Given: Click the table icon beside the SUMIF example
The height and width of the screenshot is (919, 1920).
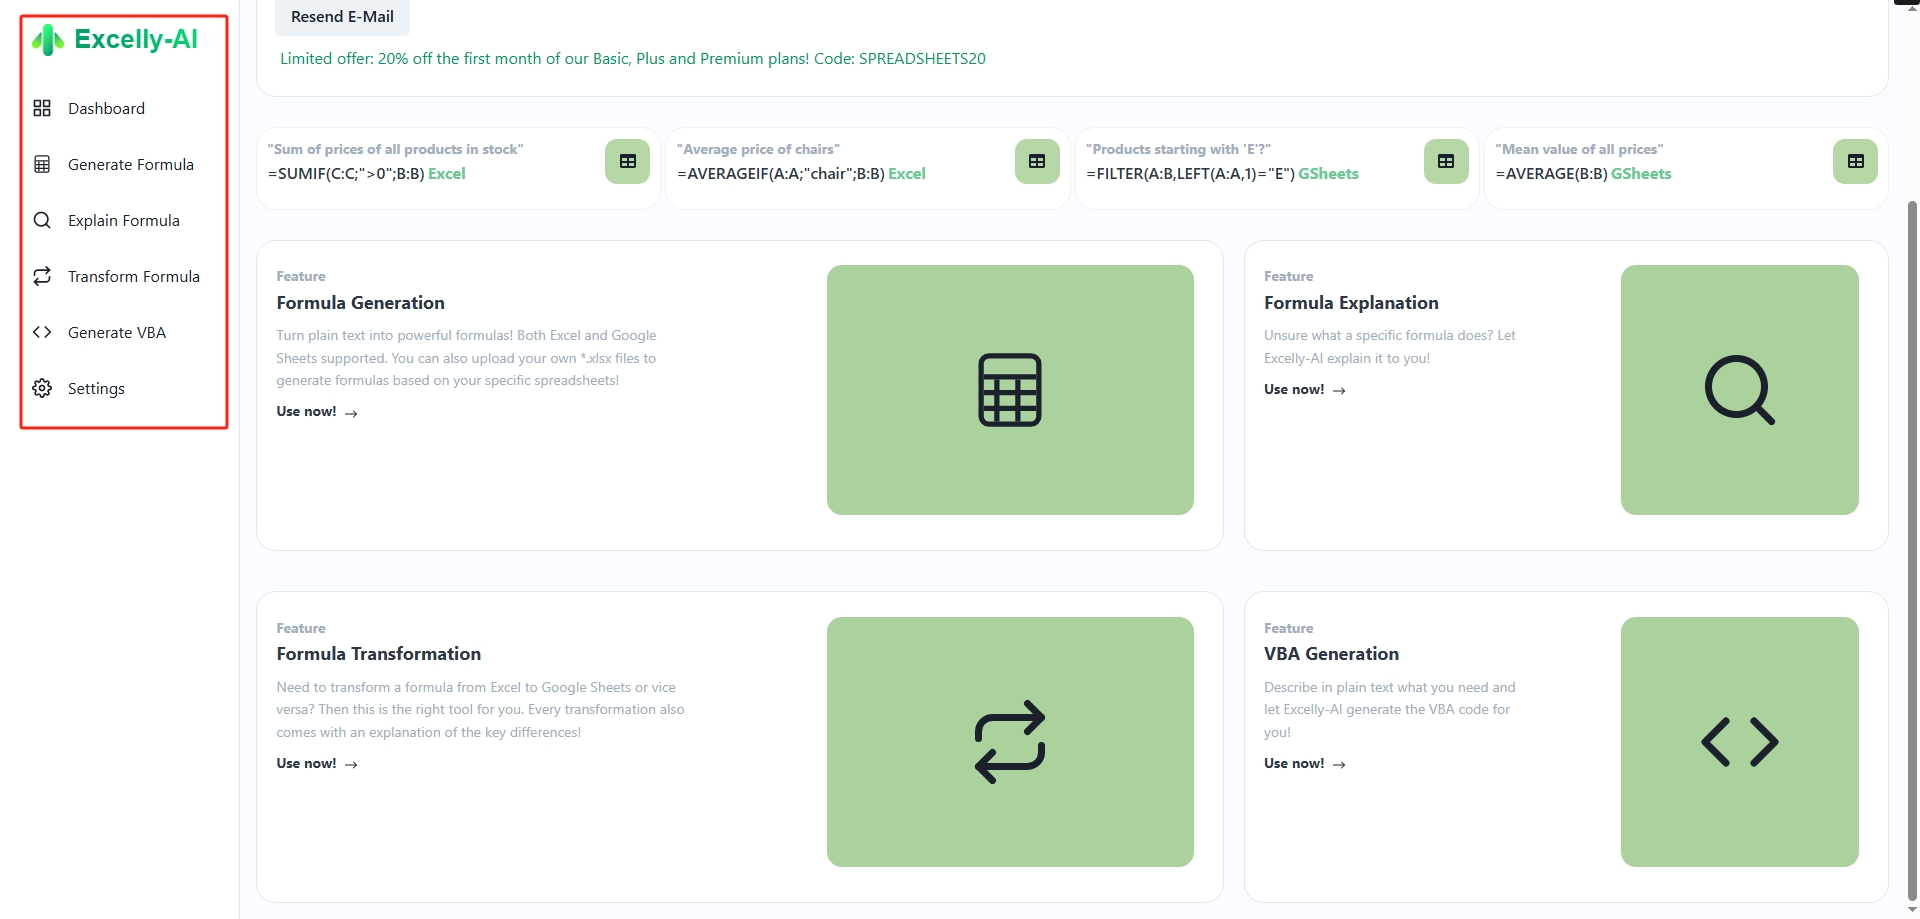Looking at the screenshot, I should tap(627, 161).
